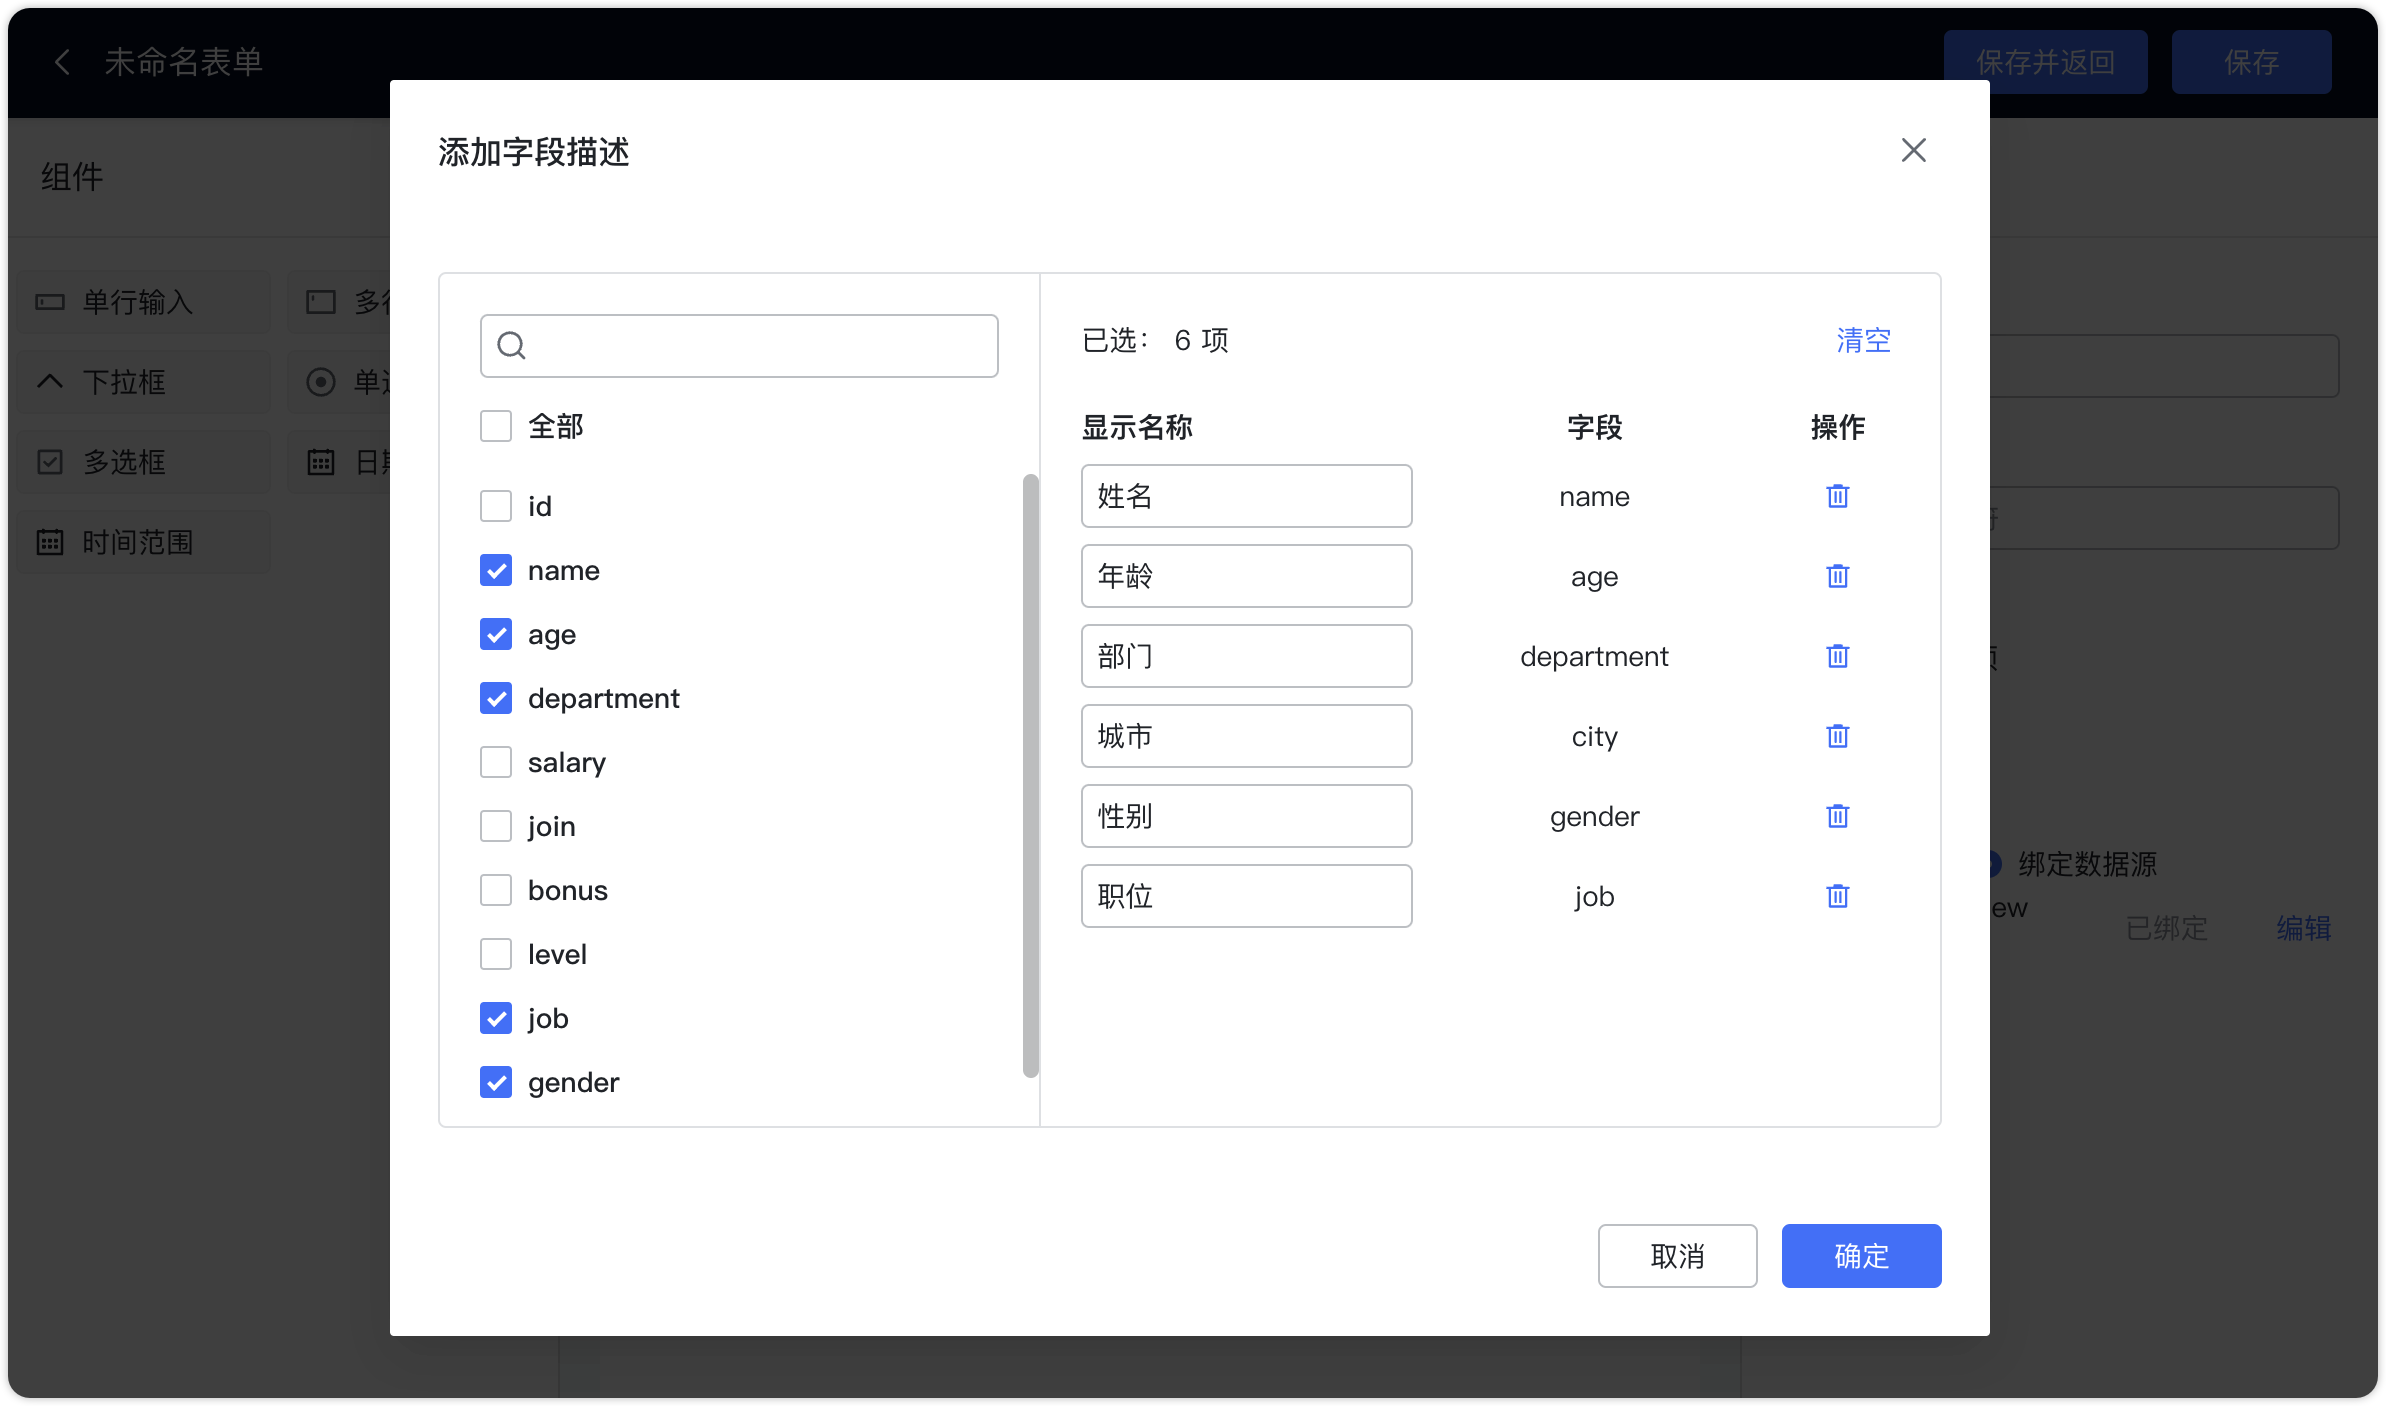2386x1406 pixels.
Task: Remove the city field row
Action: pos(1837,736)
